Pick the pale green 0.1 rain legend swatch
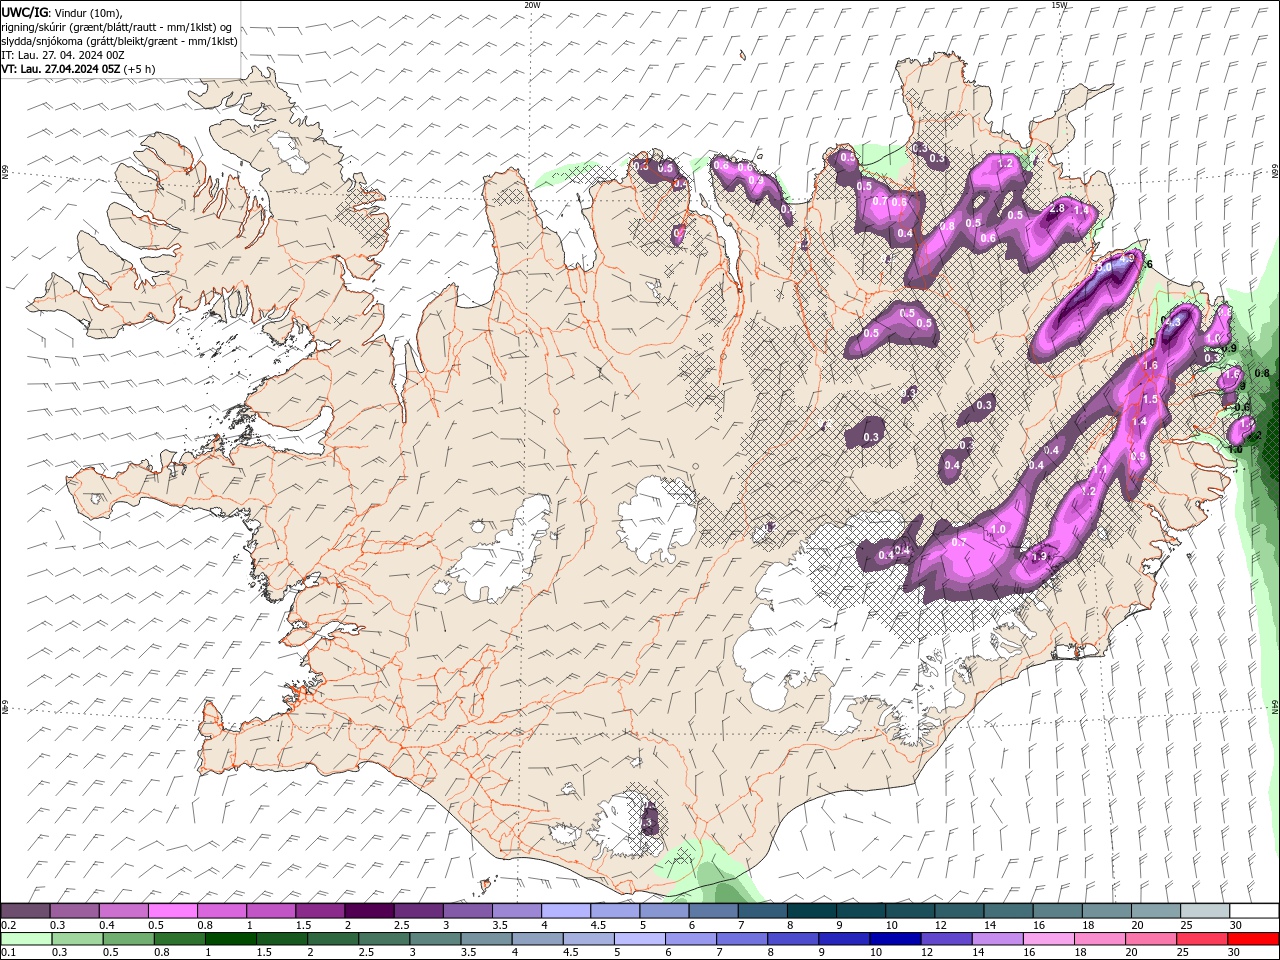 [x=26, y=939]
